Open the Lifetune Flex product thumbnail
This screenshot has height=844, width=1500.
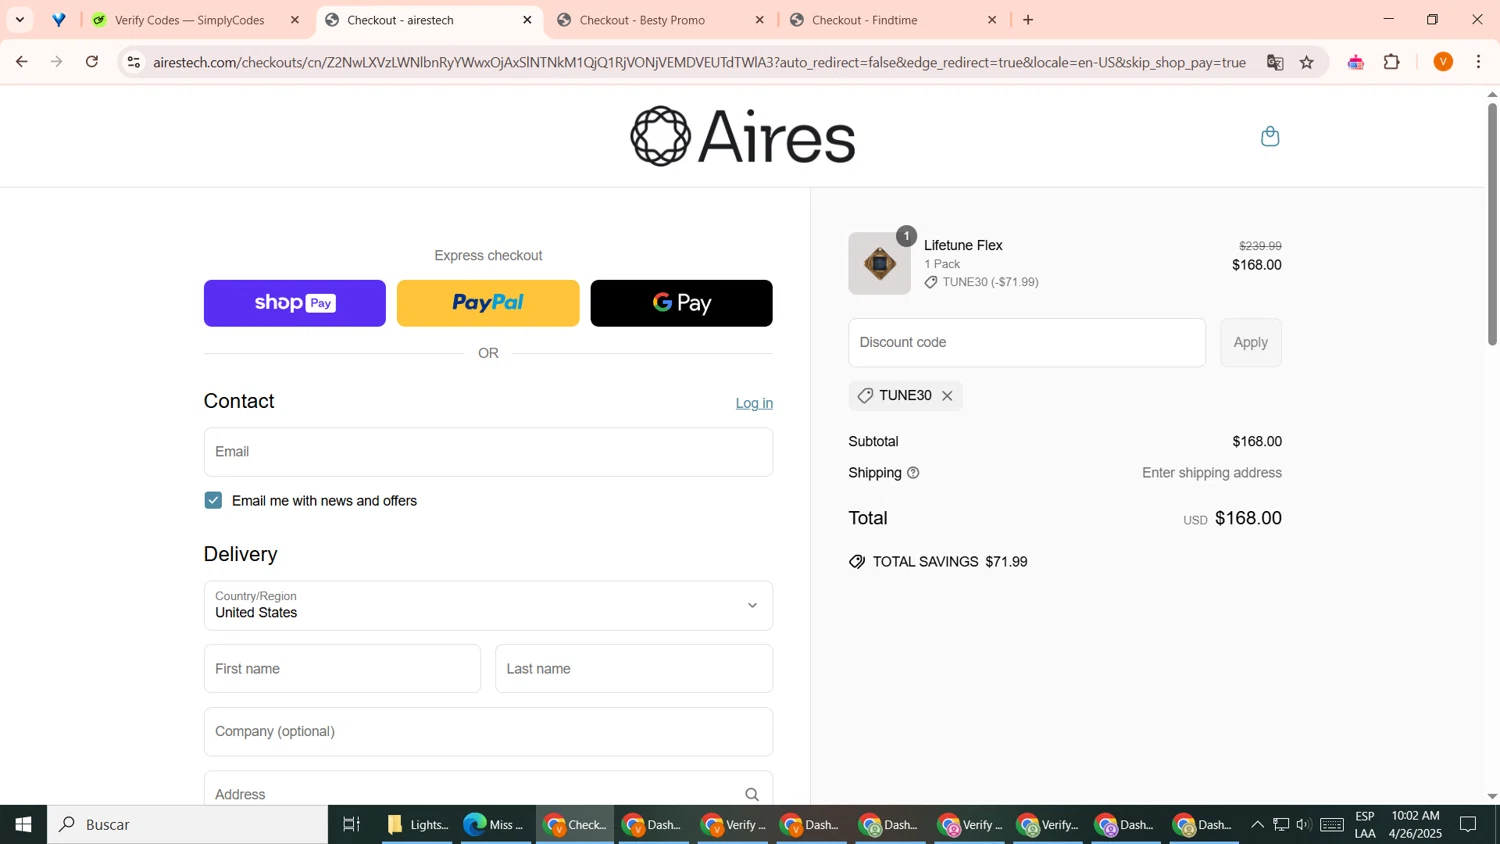[x=879, y=264]
